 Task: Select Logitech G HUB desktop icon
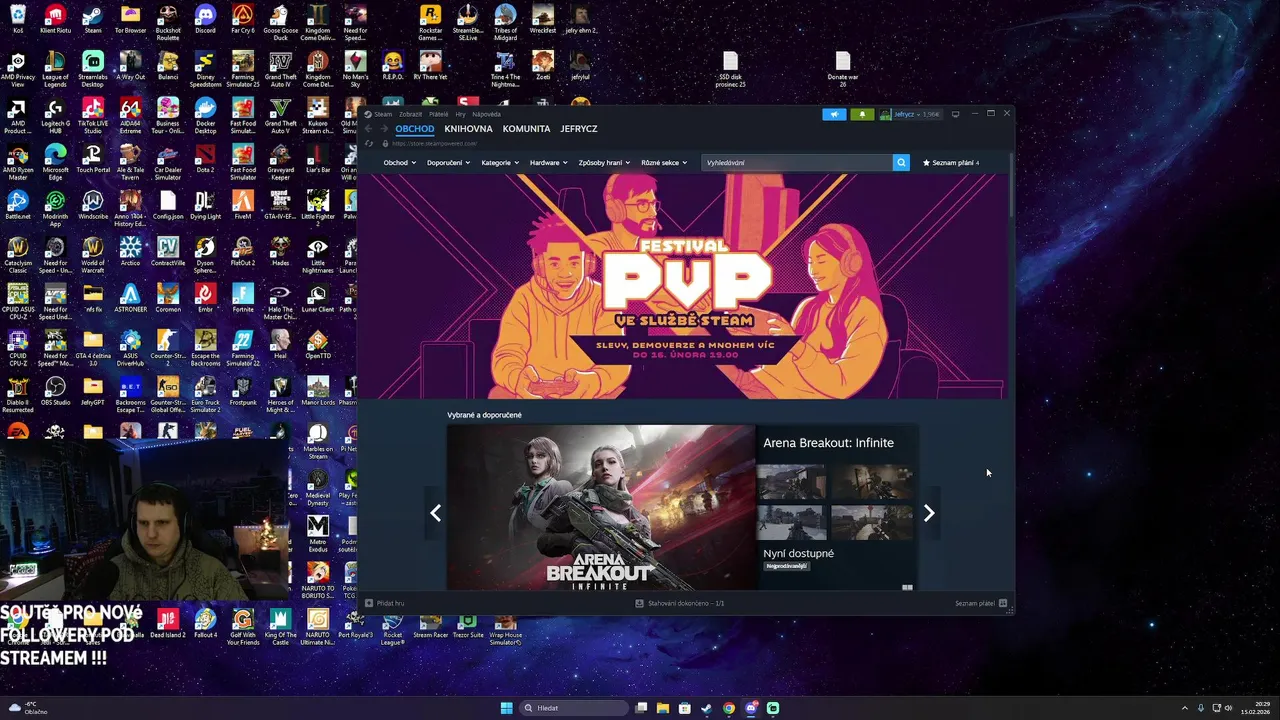(55, 117)
